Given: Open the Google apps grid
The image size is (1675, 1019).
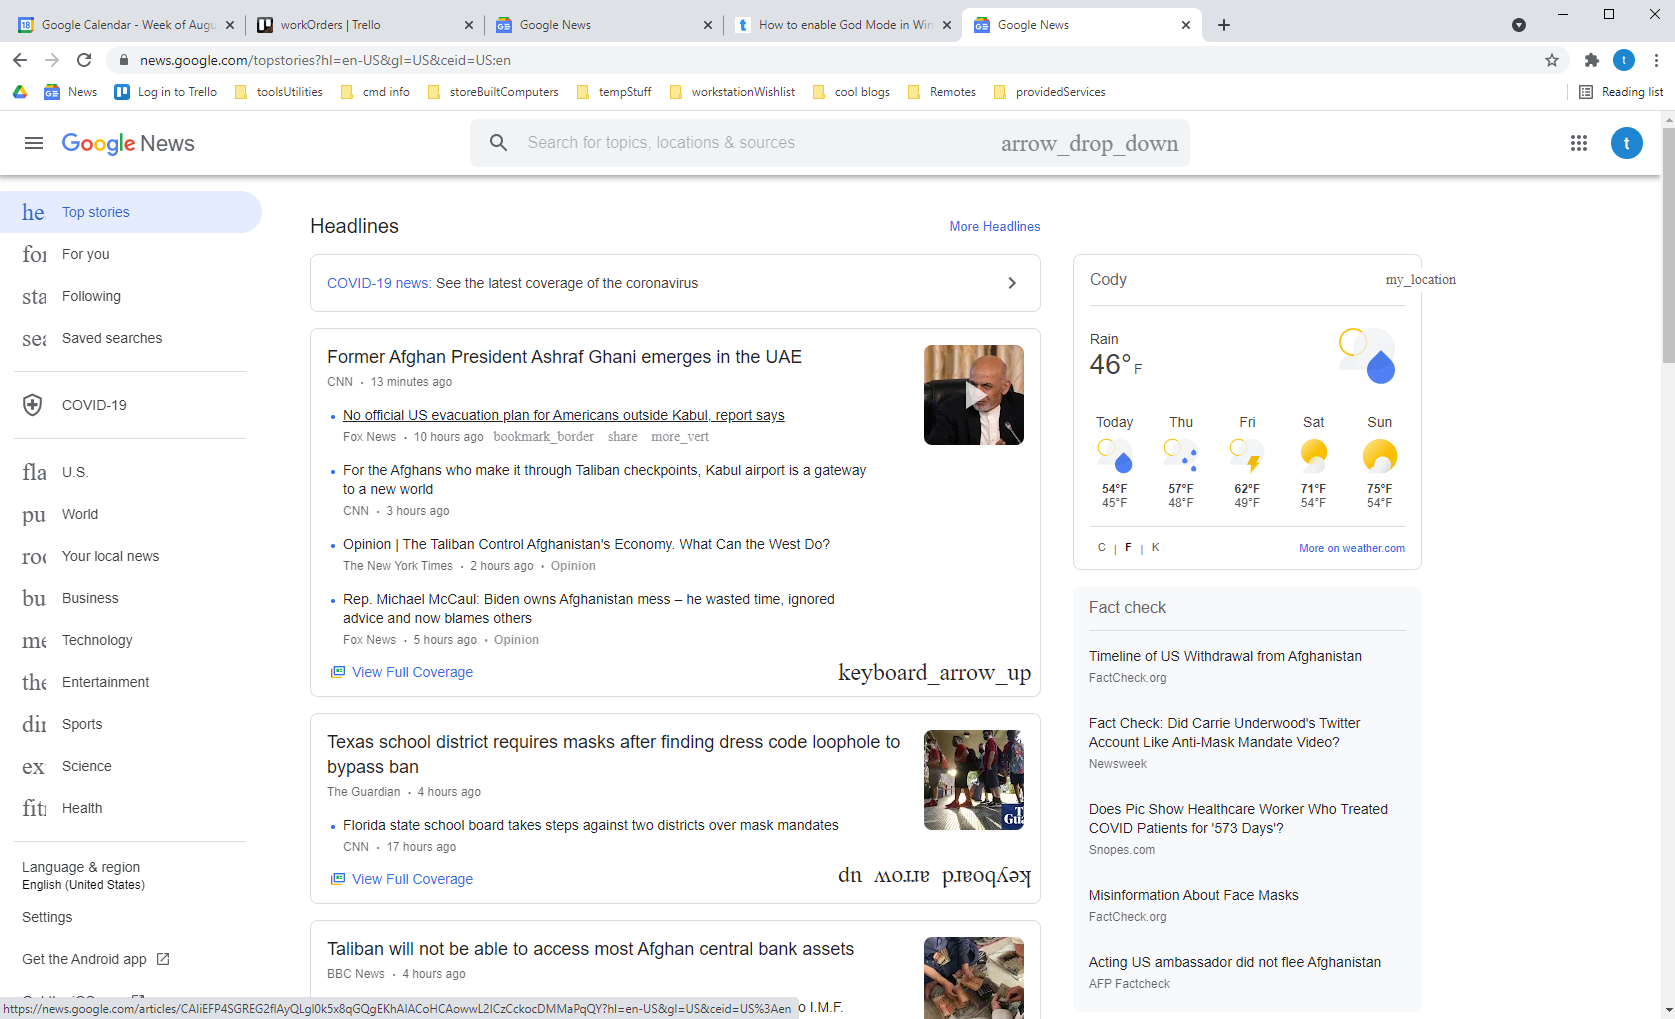Looking at the screenshot, I should point(1579,143).
